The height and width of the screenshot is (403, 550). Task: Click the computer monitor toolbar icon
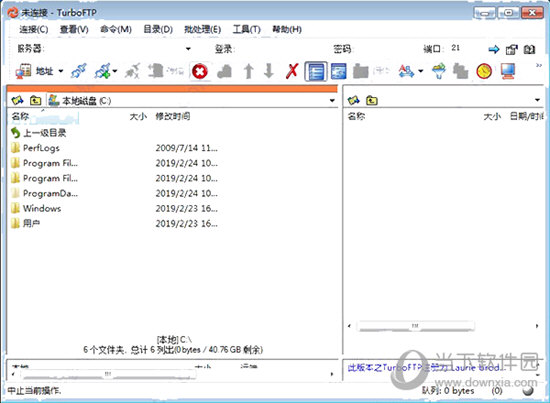508,71
